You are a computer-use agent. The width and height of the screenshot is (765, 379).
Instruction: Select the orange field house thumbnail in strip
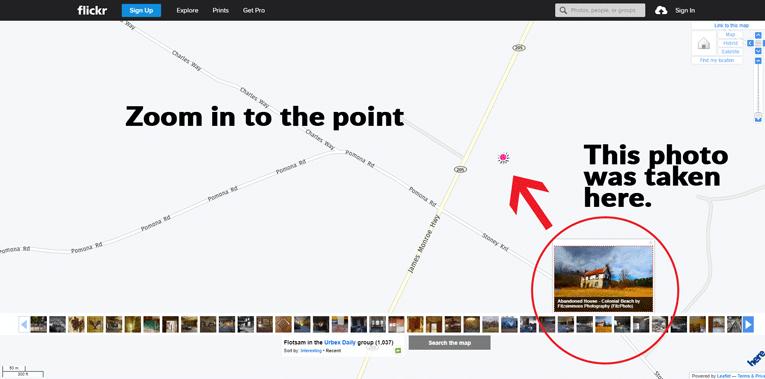coord(604,324)
